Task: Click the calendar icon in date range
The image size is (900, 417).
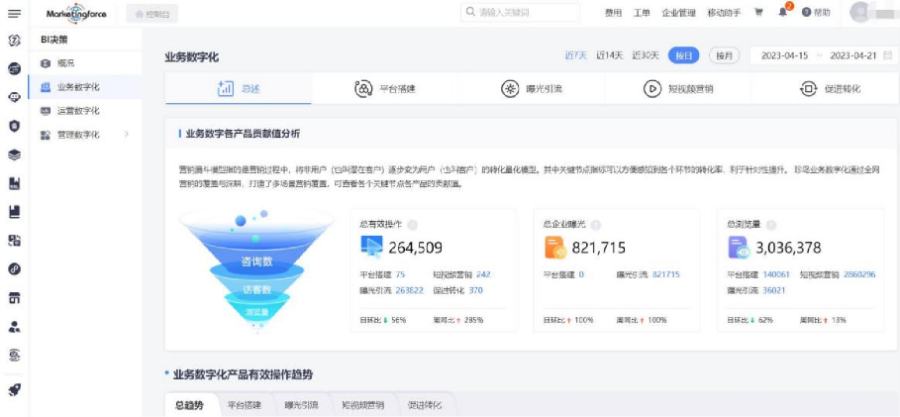Action: pyautogui.click(x=888, y=56)
